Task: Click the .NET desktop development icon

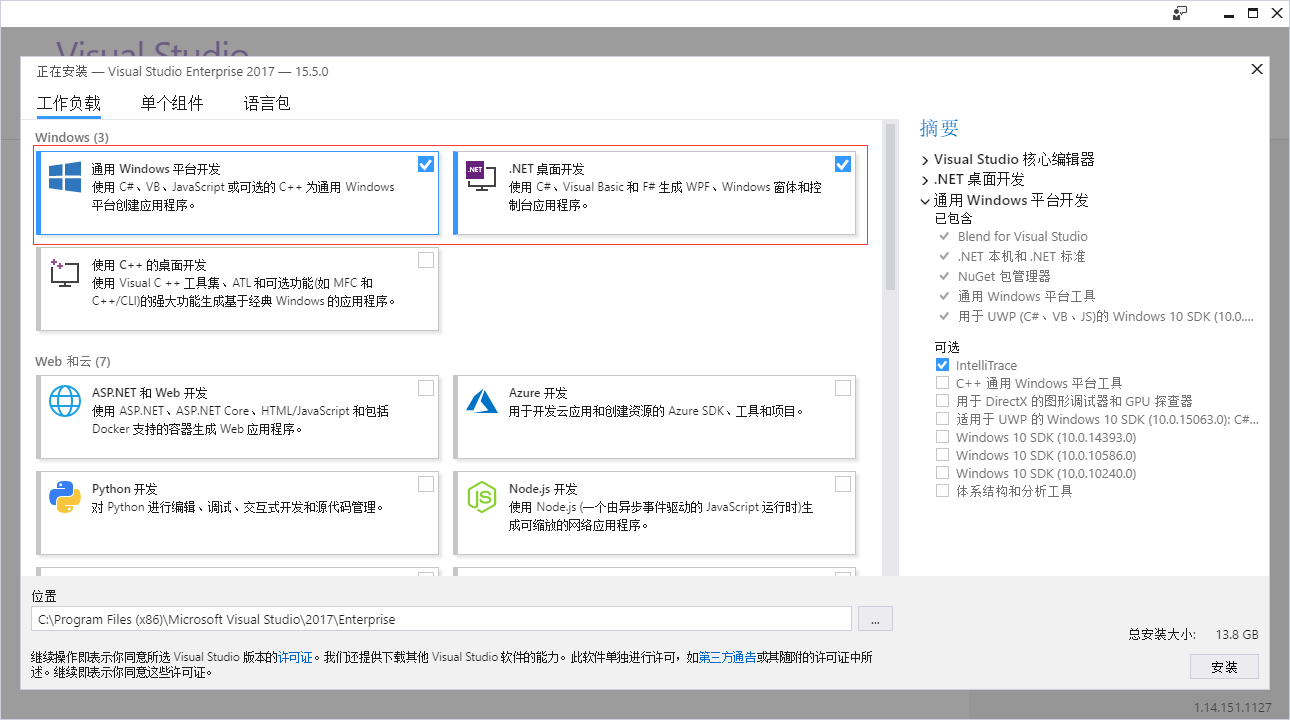Action: click(x=481, y=177)
